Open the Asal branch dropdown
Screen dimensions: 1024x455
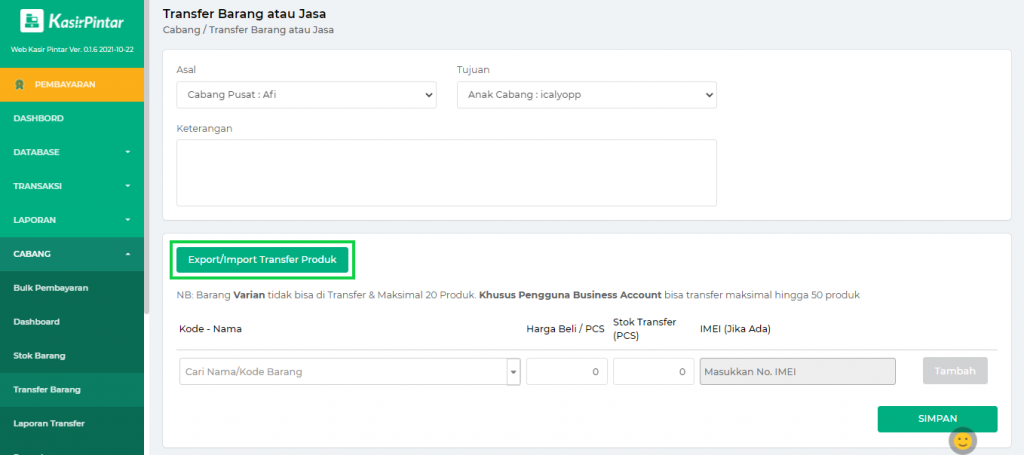[306, 94]
